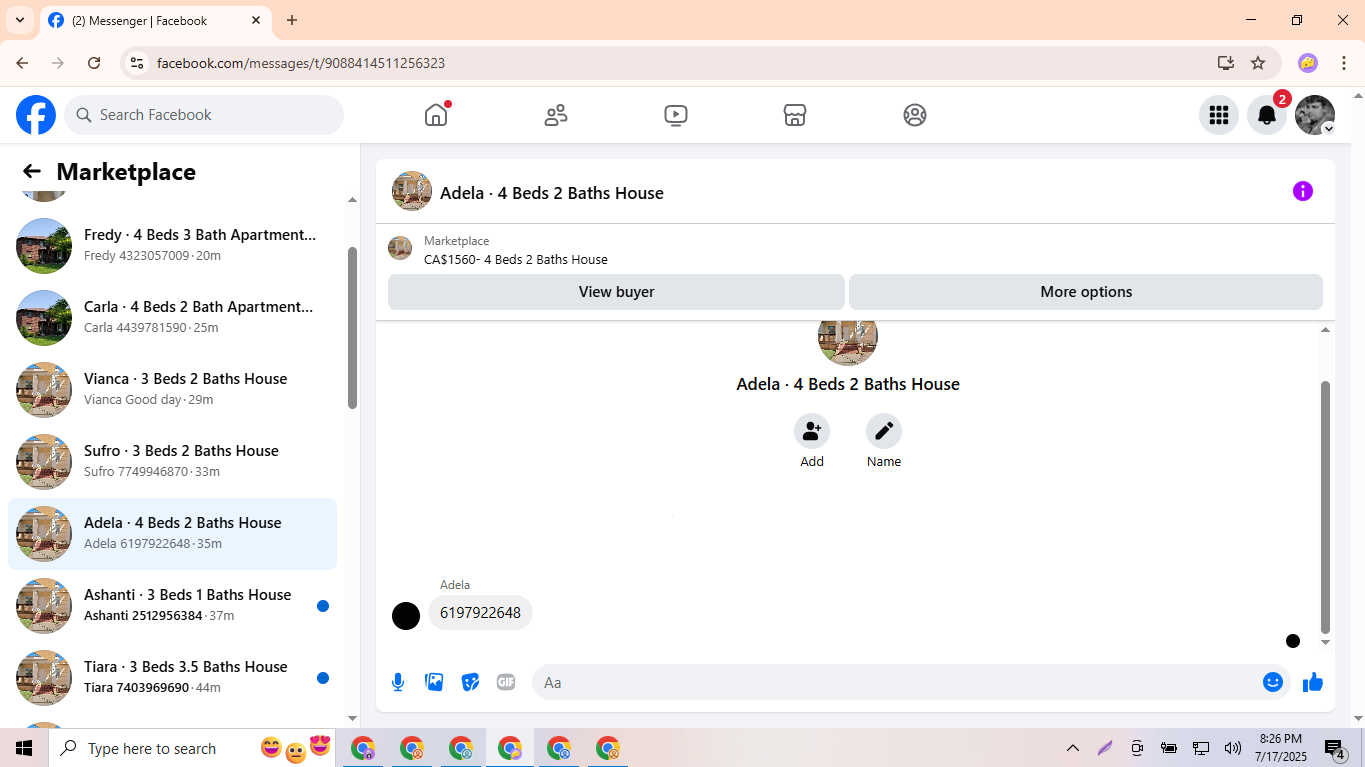Open the Groups icon in top navigation

tap(915, 115)
